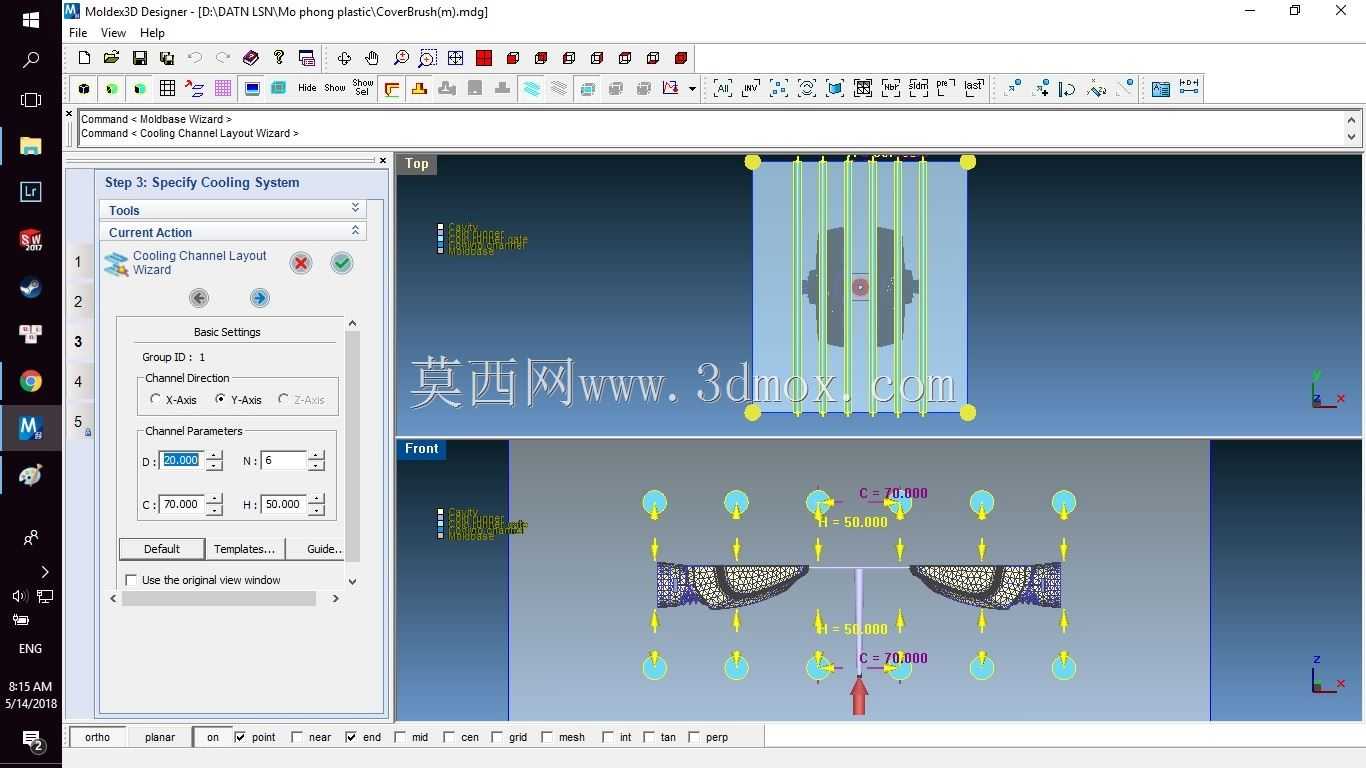Screen dimensions: 1366x768
Task: Switch to the four-viewport red grid layout
Action: click(484, 58)
